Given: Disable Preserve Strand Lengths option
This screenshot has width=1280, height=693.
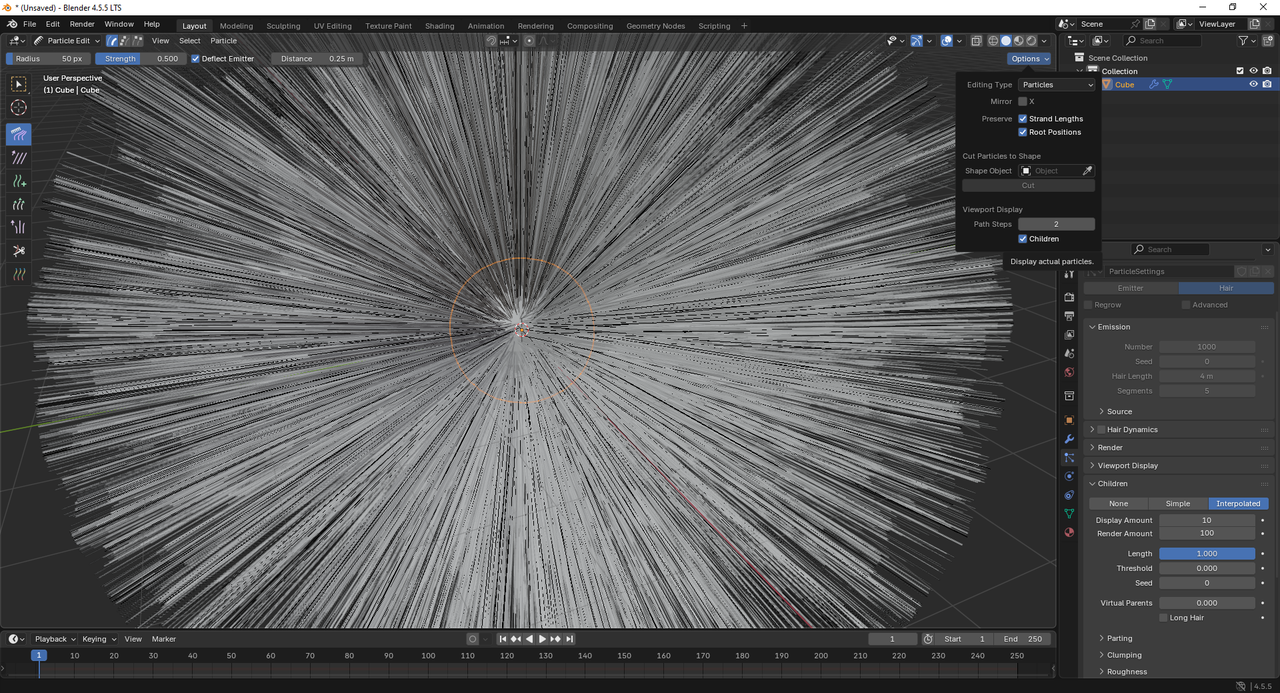Looking at the screenshot, I should point(1023,119).
